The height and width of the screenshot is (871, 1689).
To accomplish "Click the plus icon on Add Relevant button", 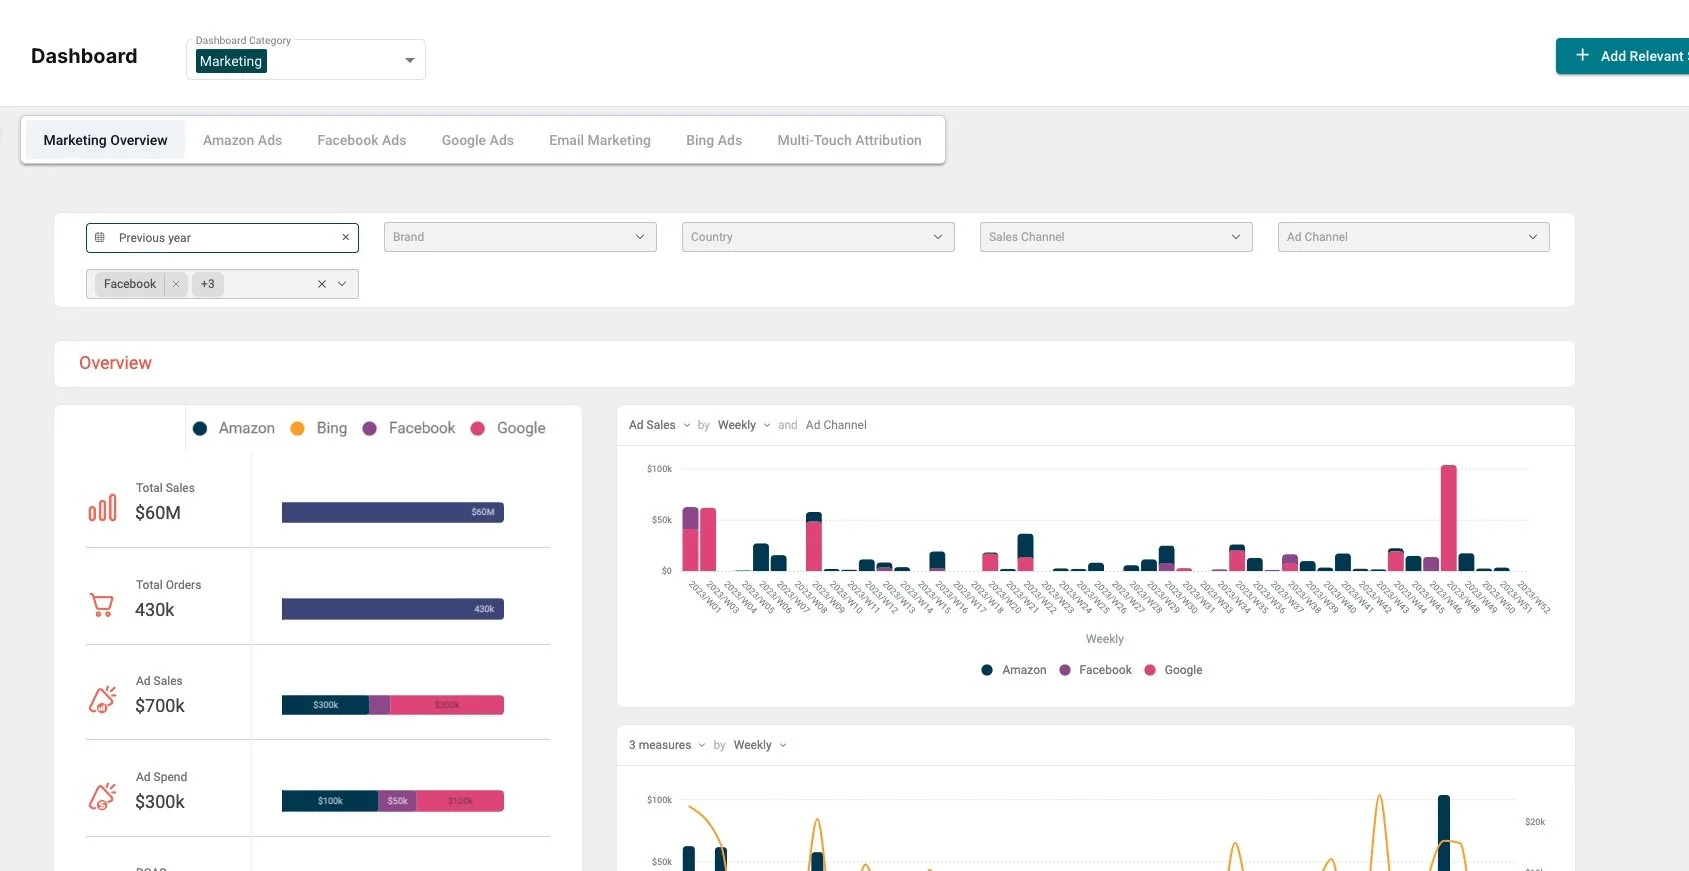I will 1582,56.
